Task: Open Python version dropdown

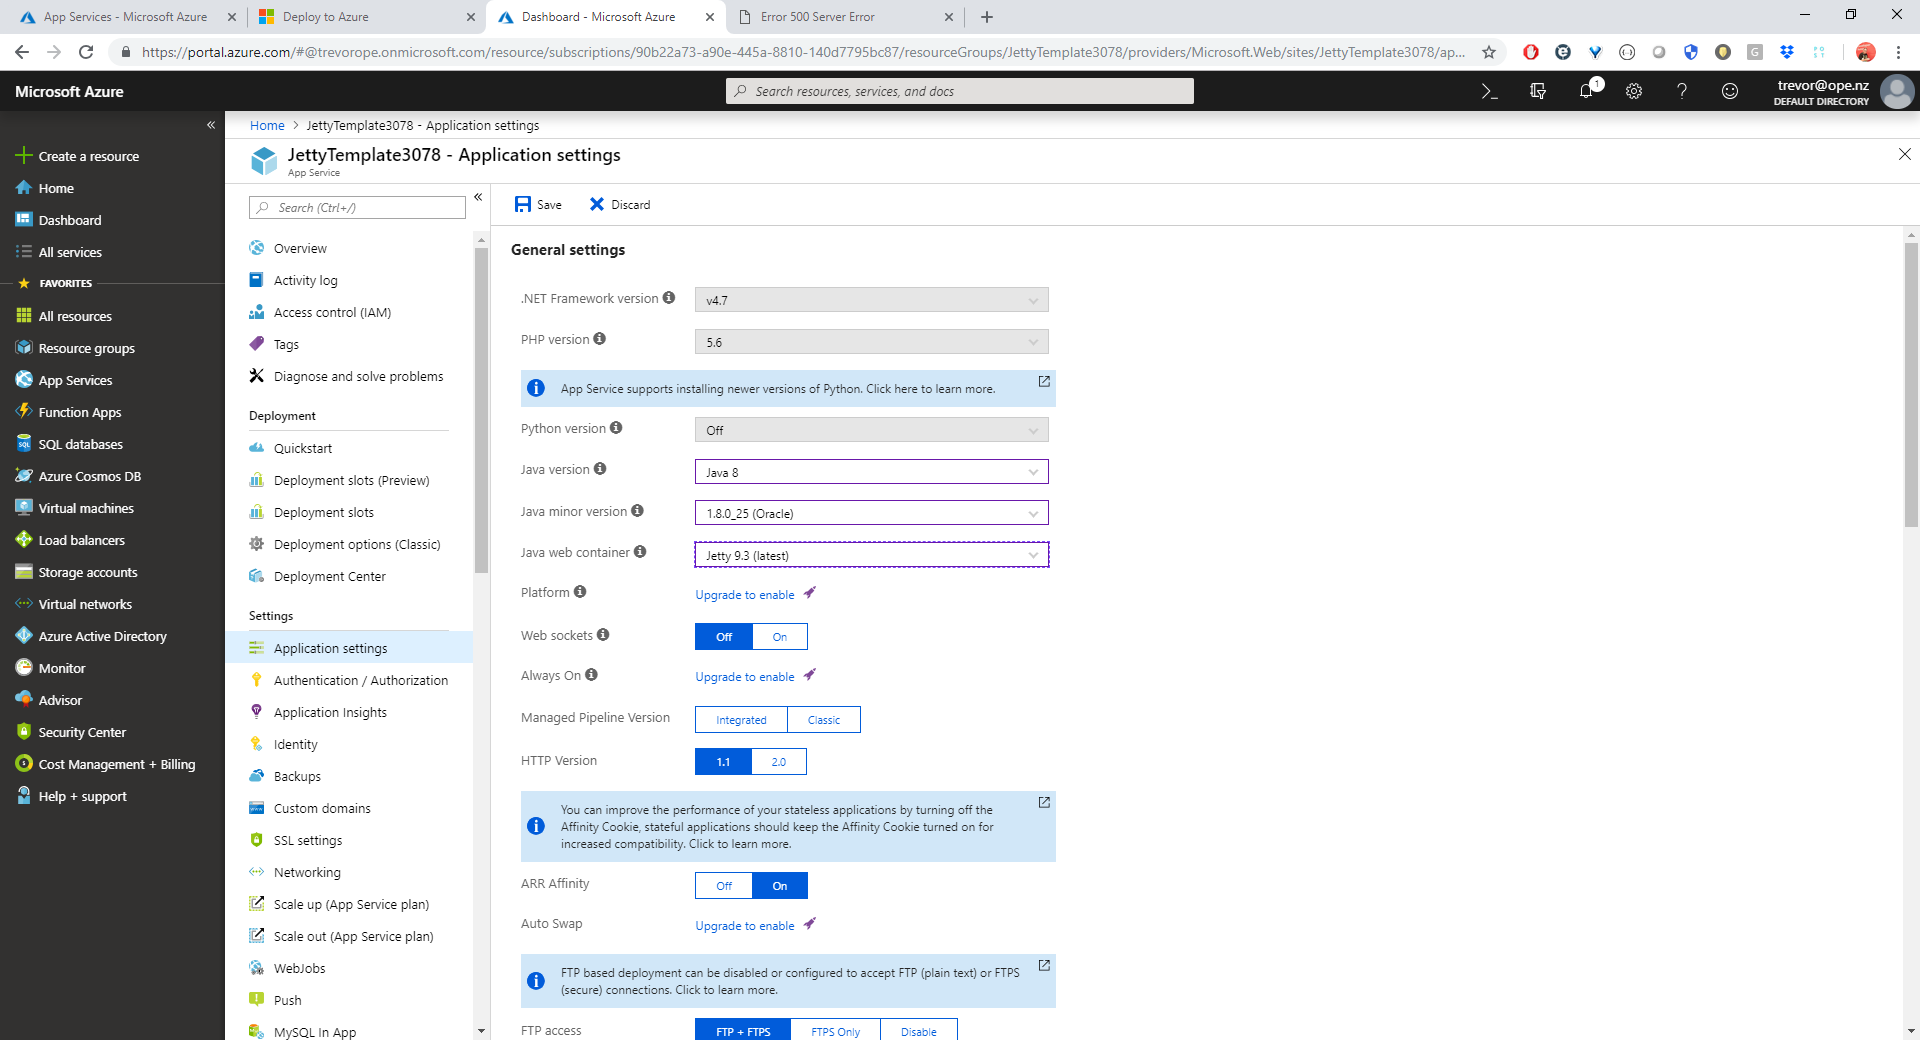Action: click(x=872, y=430)
